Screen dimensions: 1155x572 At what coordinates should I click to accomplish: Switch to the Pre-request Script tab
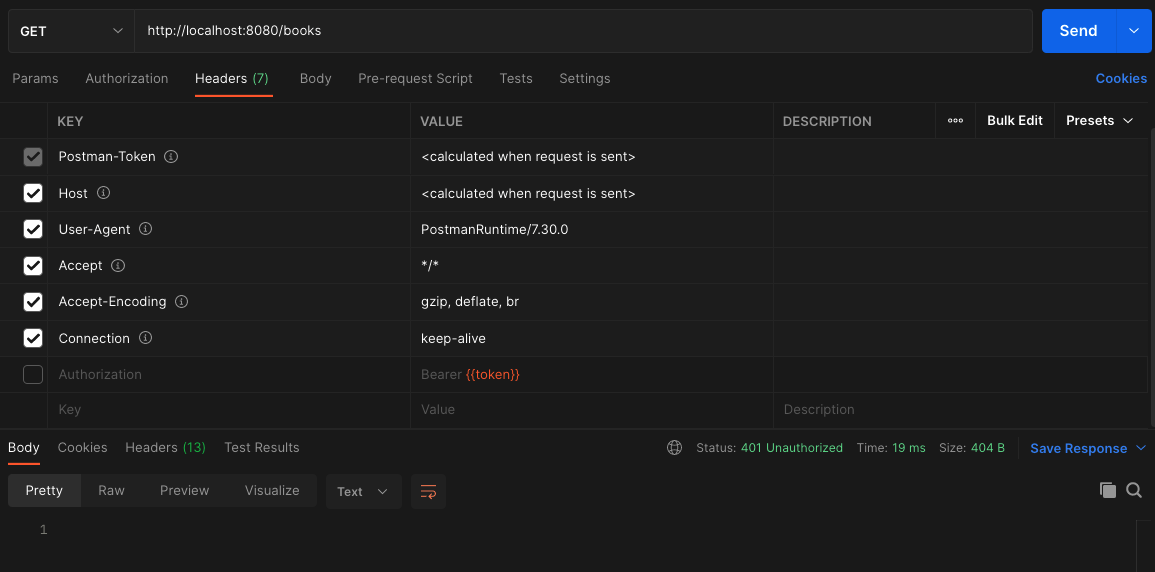pos(415,78)
